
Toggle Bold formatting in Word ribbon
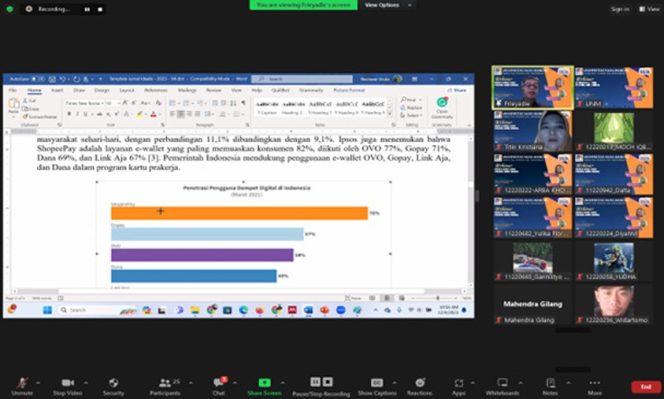coord(69,114)
